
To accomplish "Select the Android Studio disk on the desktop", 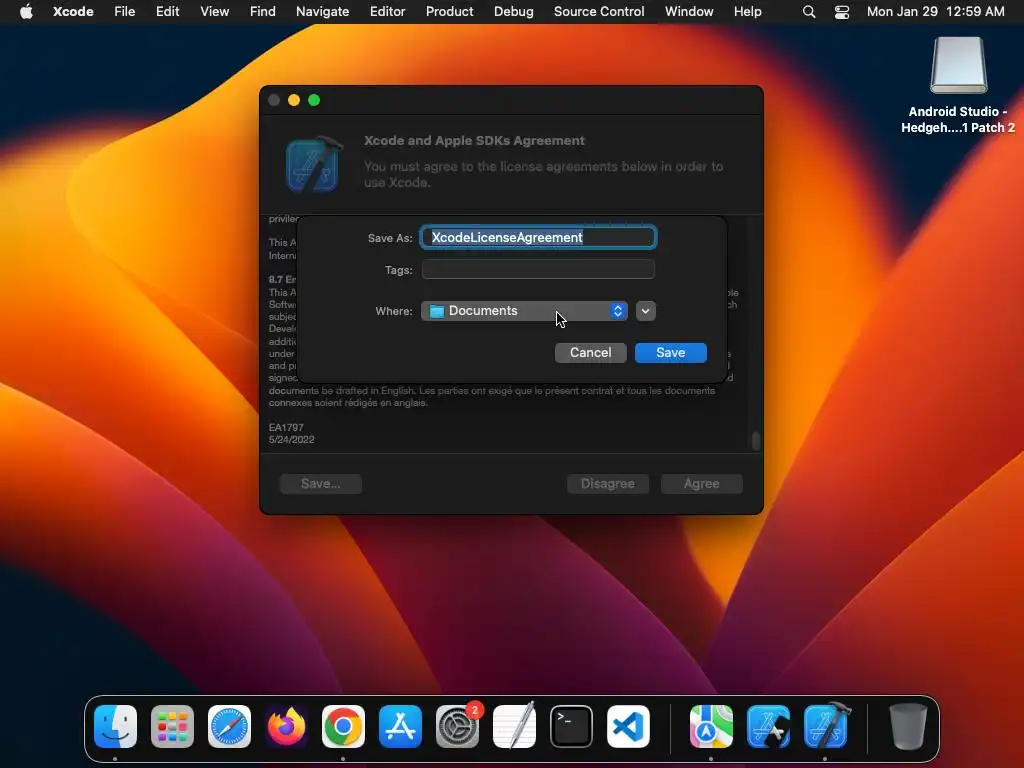I will pyautogui.click(x=958, y=65).
